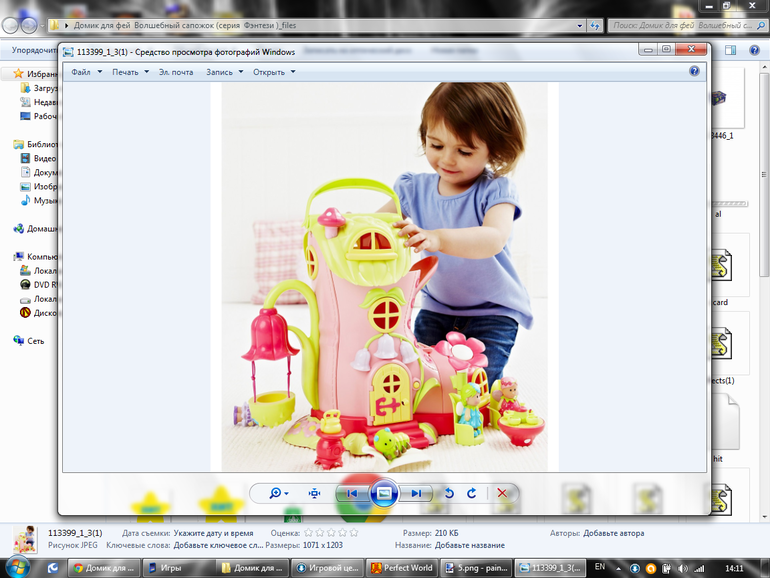The height and width of the screenshot is (578, 770).
Task: Expand the Файл dropdown arrow
Action: tap(100, 72)
